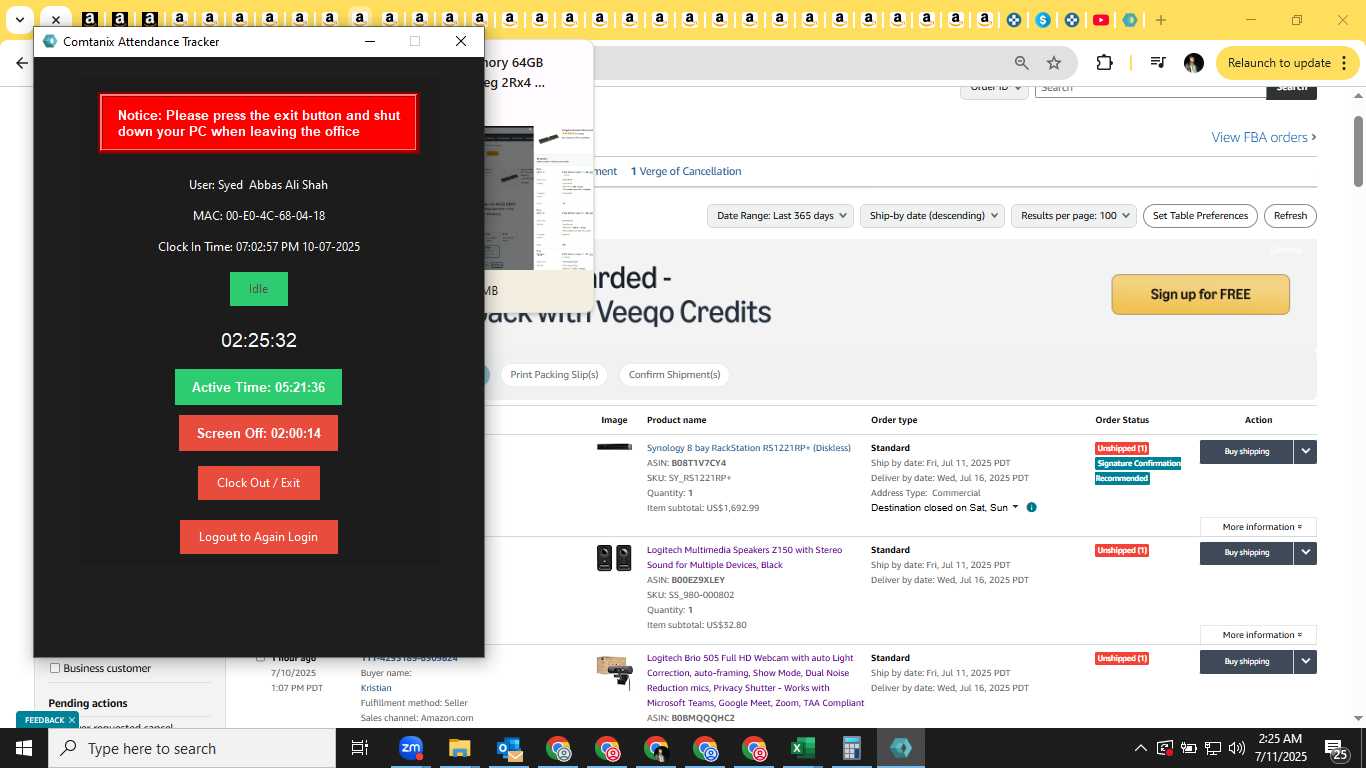This screenshot has height=768, width=1366.
Task: Click the Active Time display
Action: tap(258, 387)
